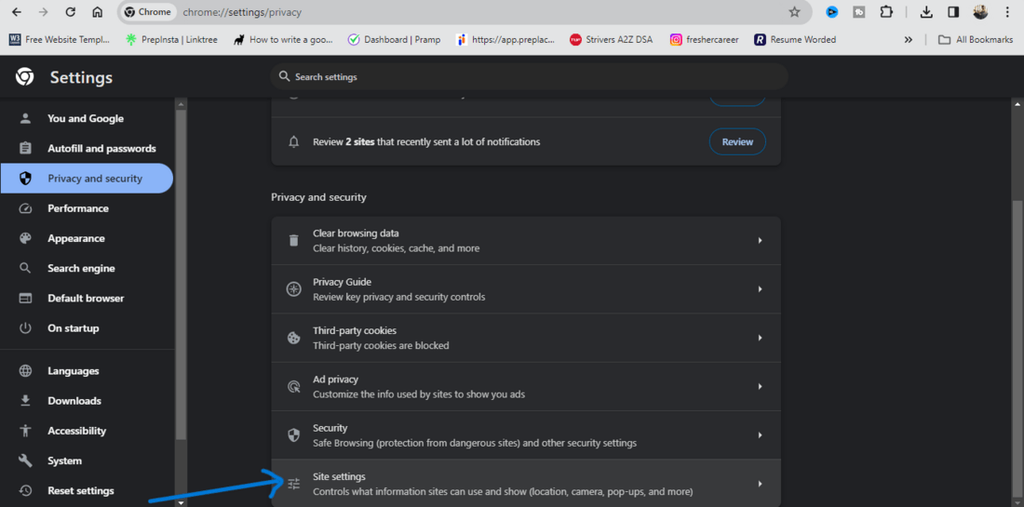Click the sliders icon for Site settings
Screen dimensions: 1024x507
[x=294, y=484]
